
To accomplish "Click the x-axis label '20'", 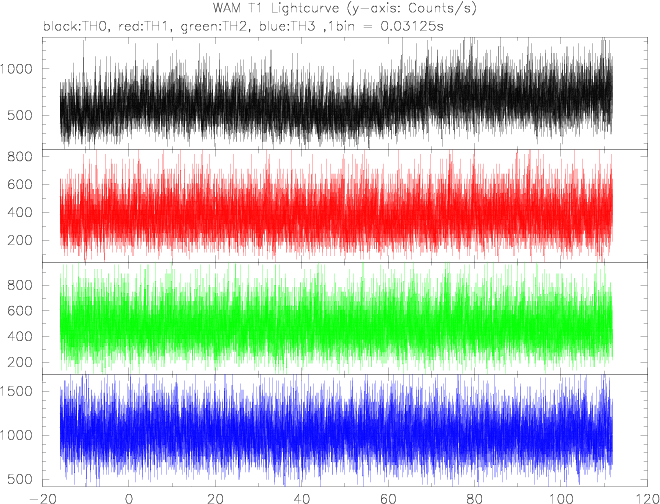I will [x=215, y=497].
